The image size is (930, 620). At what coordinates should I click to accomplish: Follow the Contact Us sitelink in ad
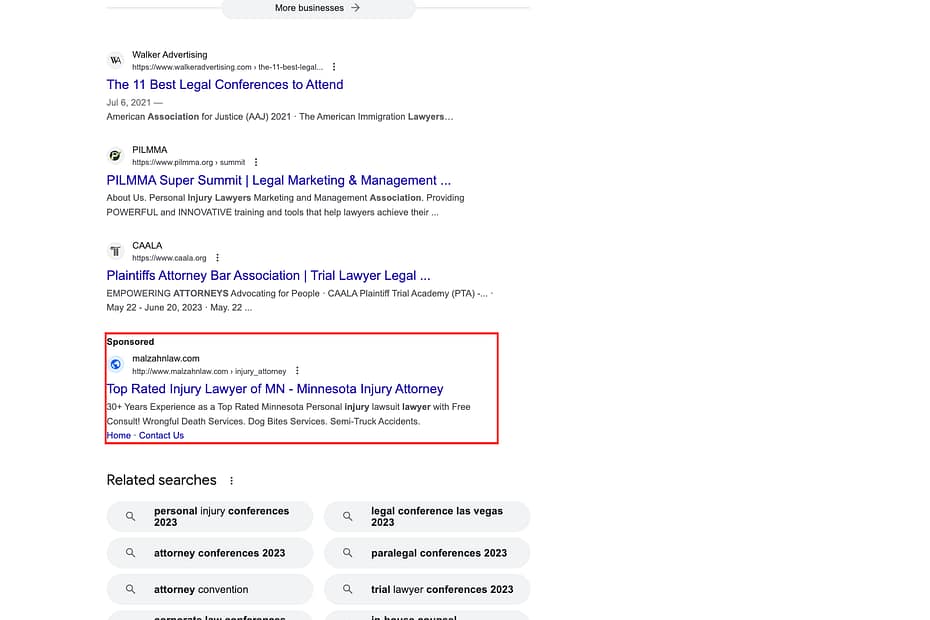161,435
